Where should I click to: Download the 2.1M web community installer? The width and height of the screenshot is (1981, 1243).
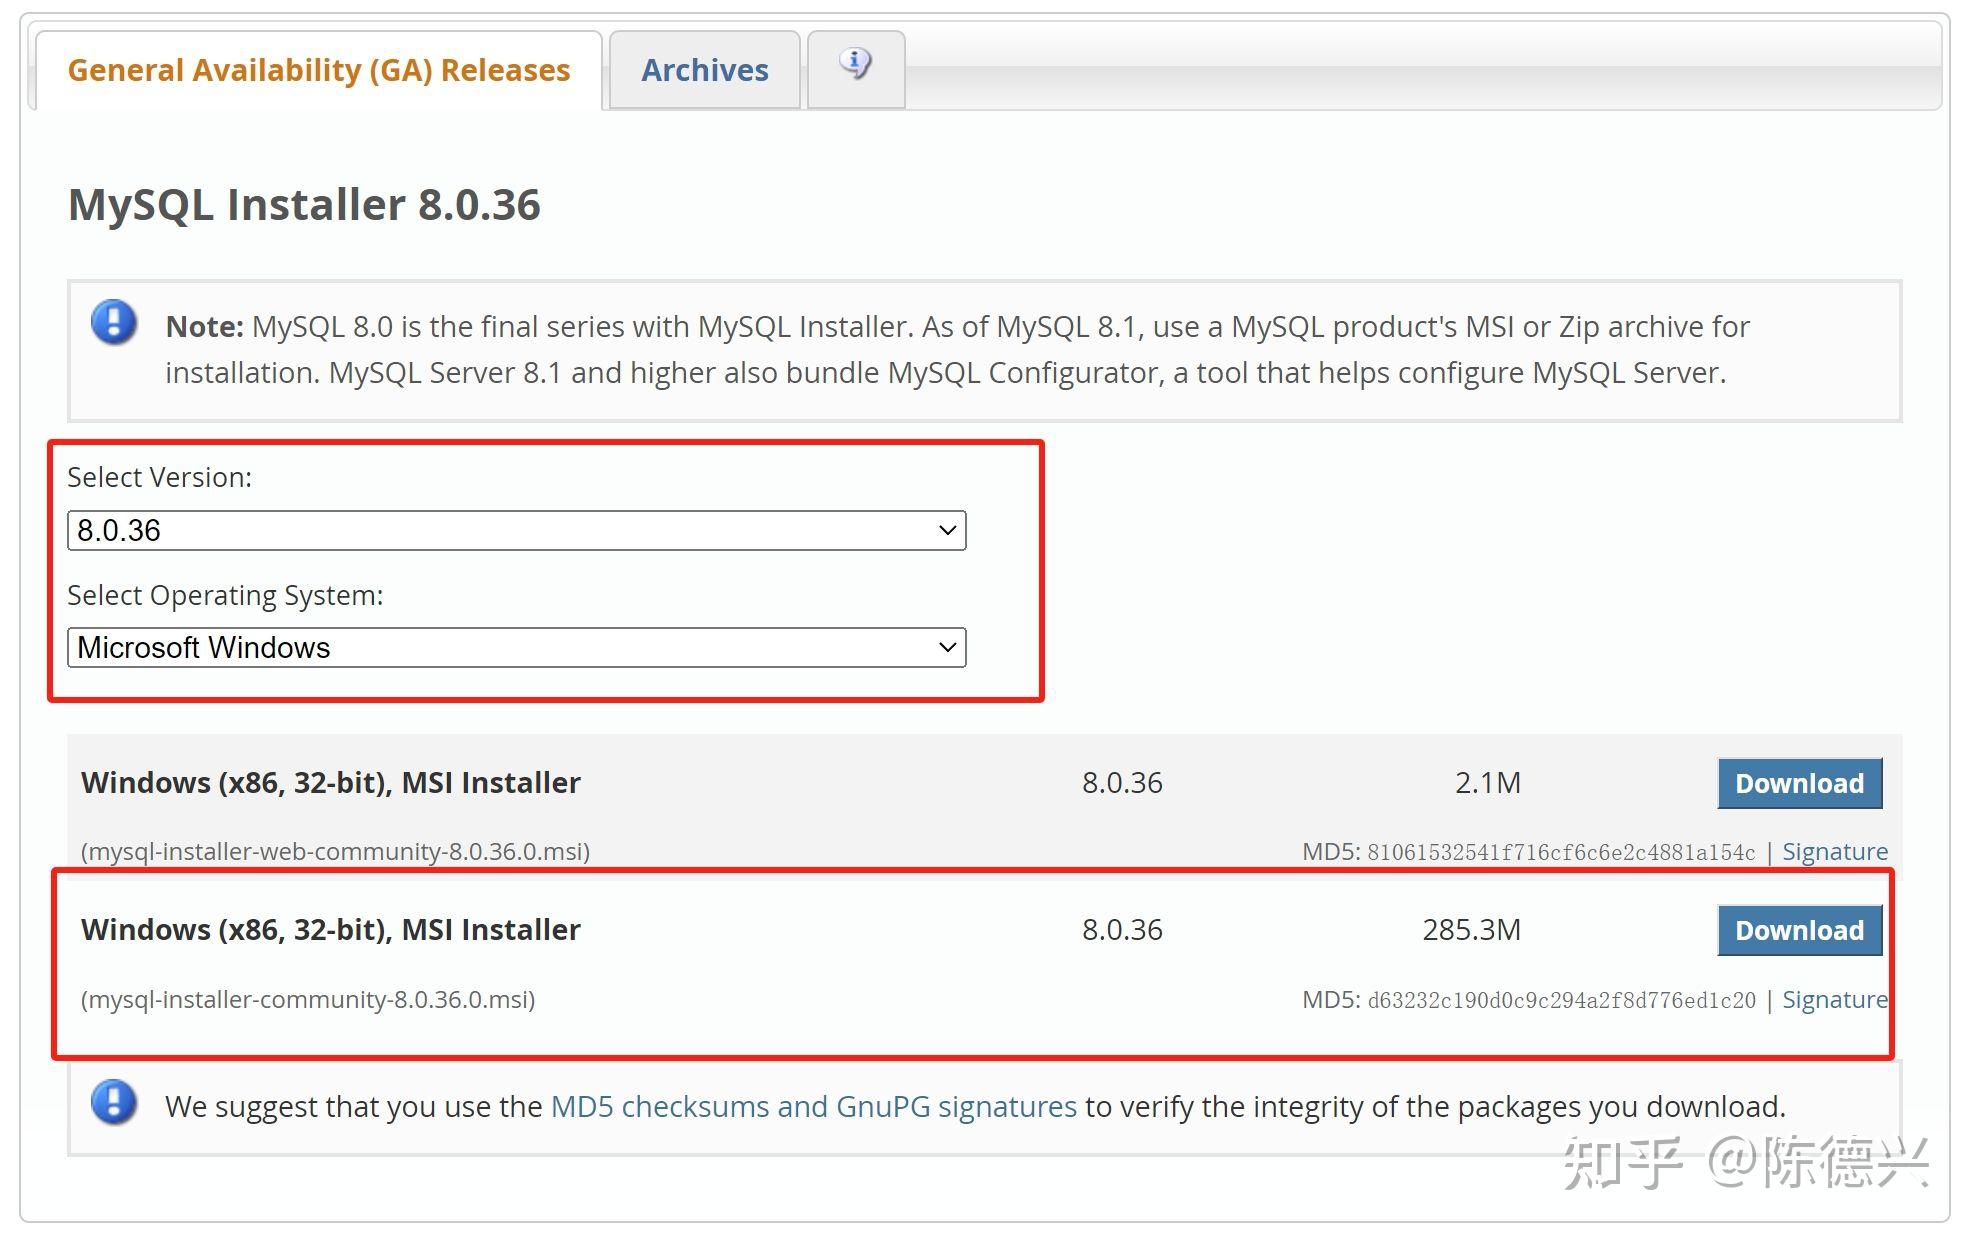click(1798, 783)
